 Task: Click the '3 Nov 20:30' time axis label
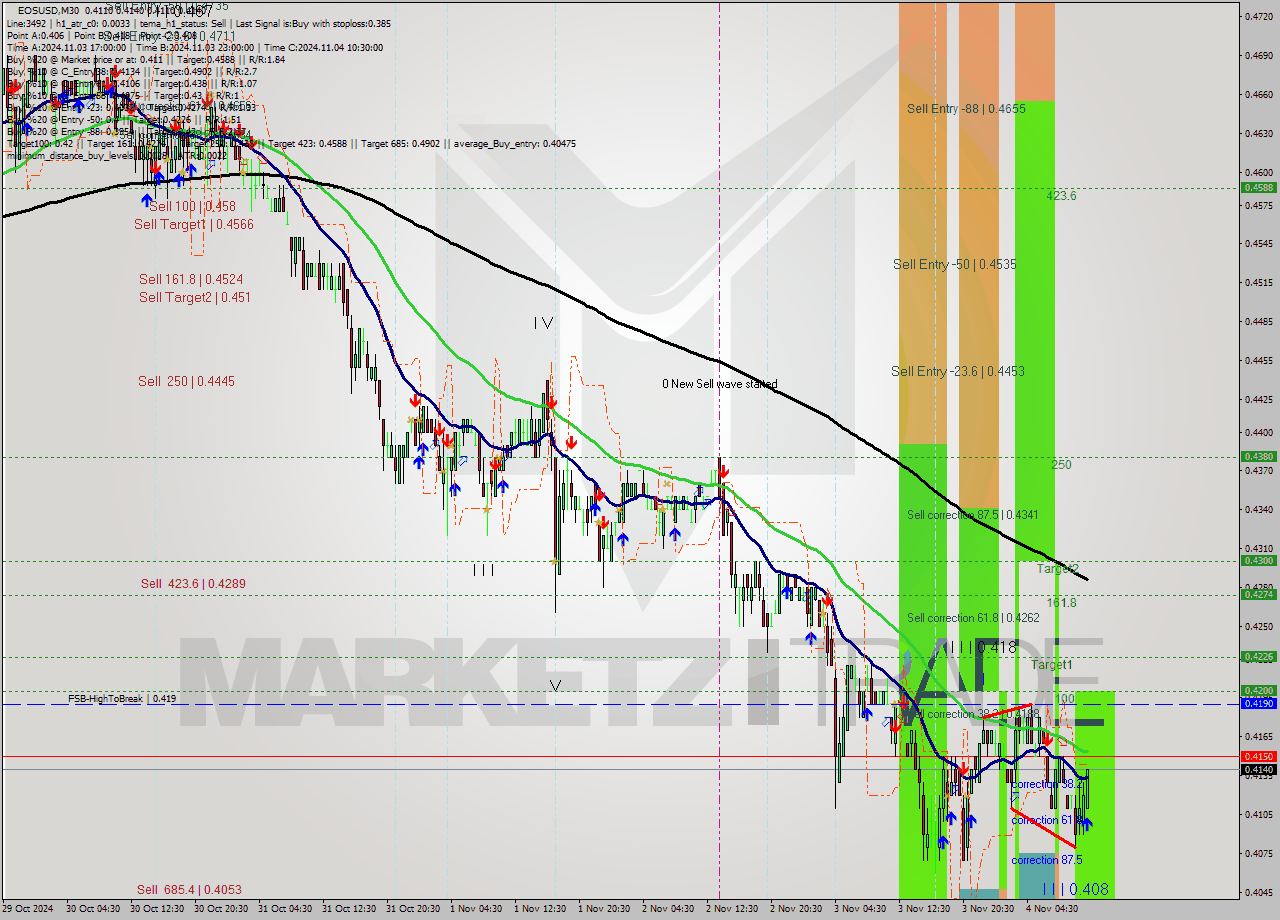(988, 909)
